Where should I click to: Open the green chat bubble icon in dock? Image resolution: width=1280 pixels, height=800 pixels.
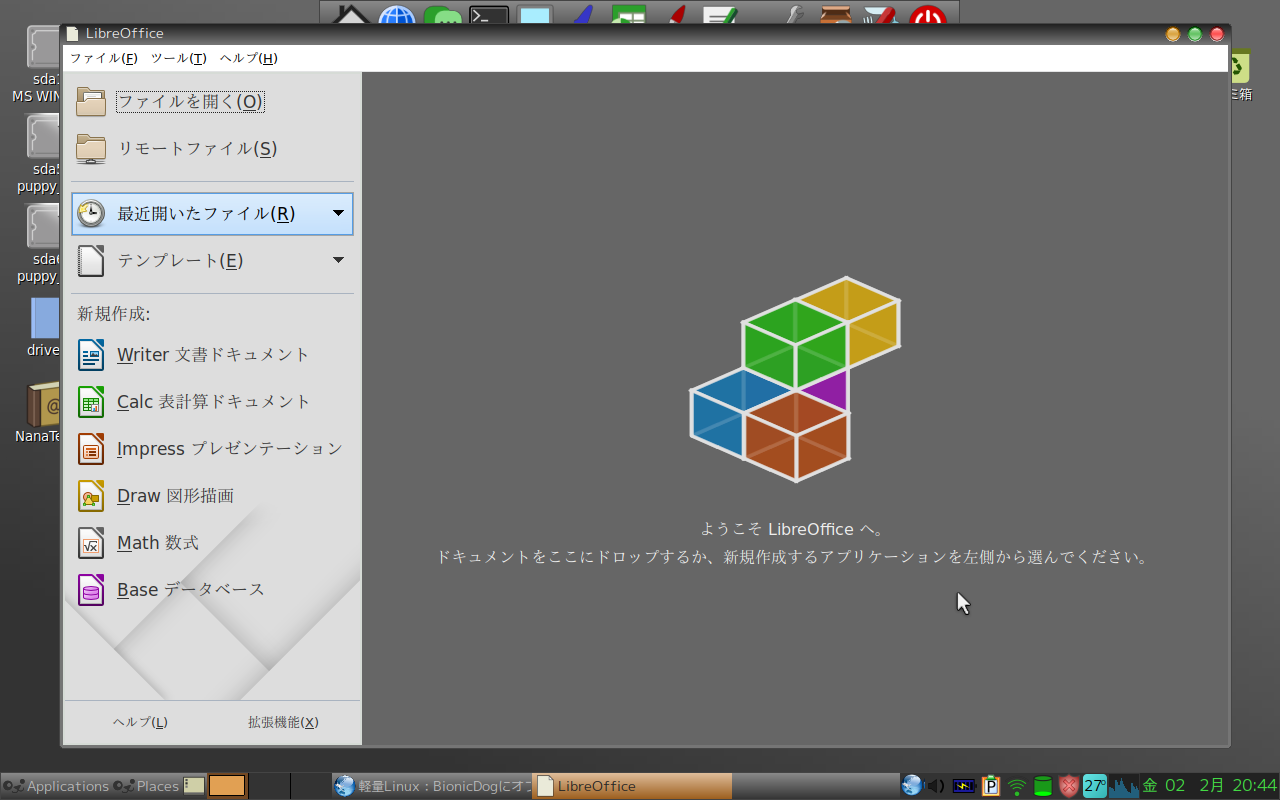point(442,15)
